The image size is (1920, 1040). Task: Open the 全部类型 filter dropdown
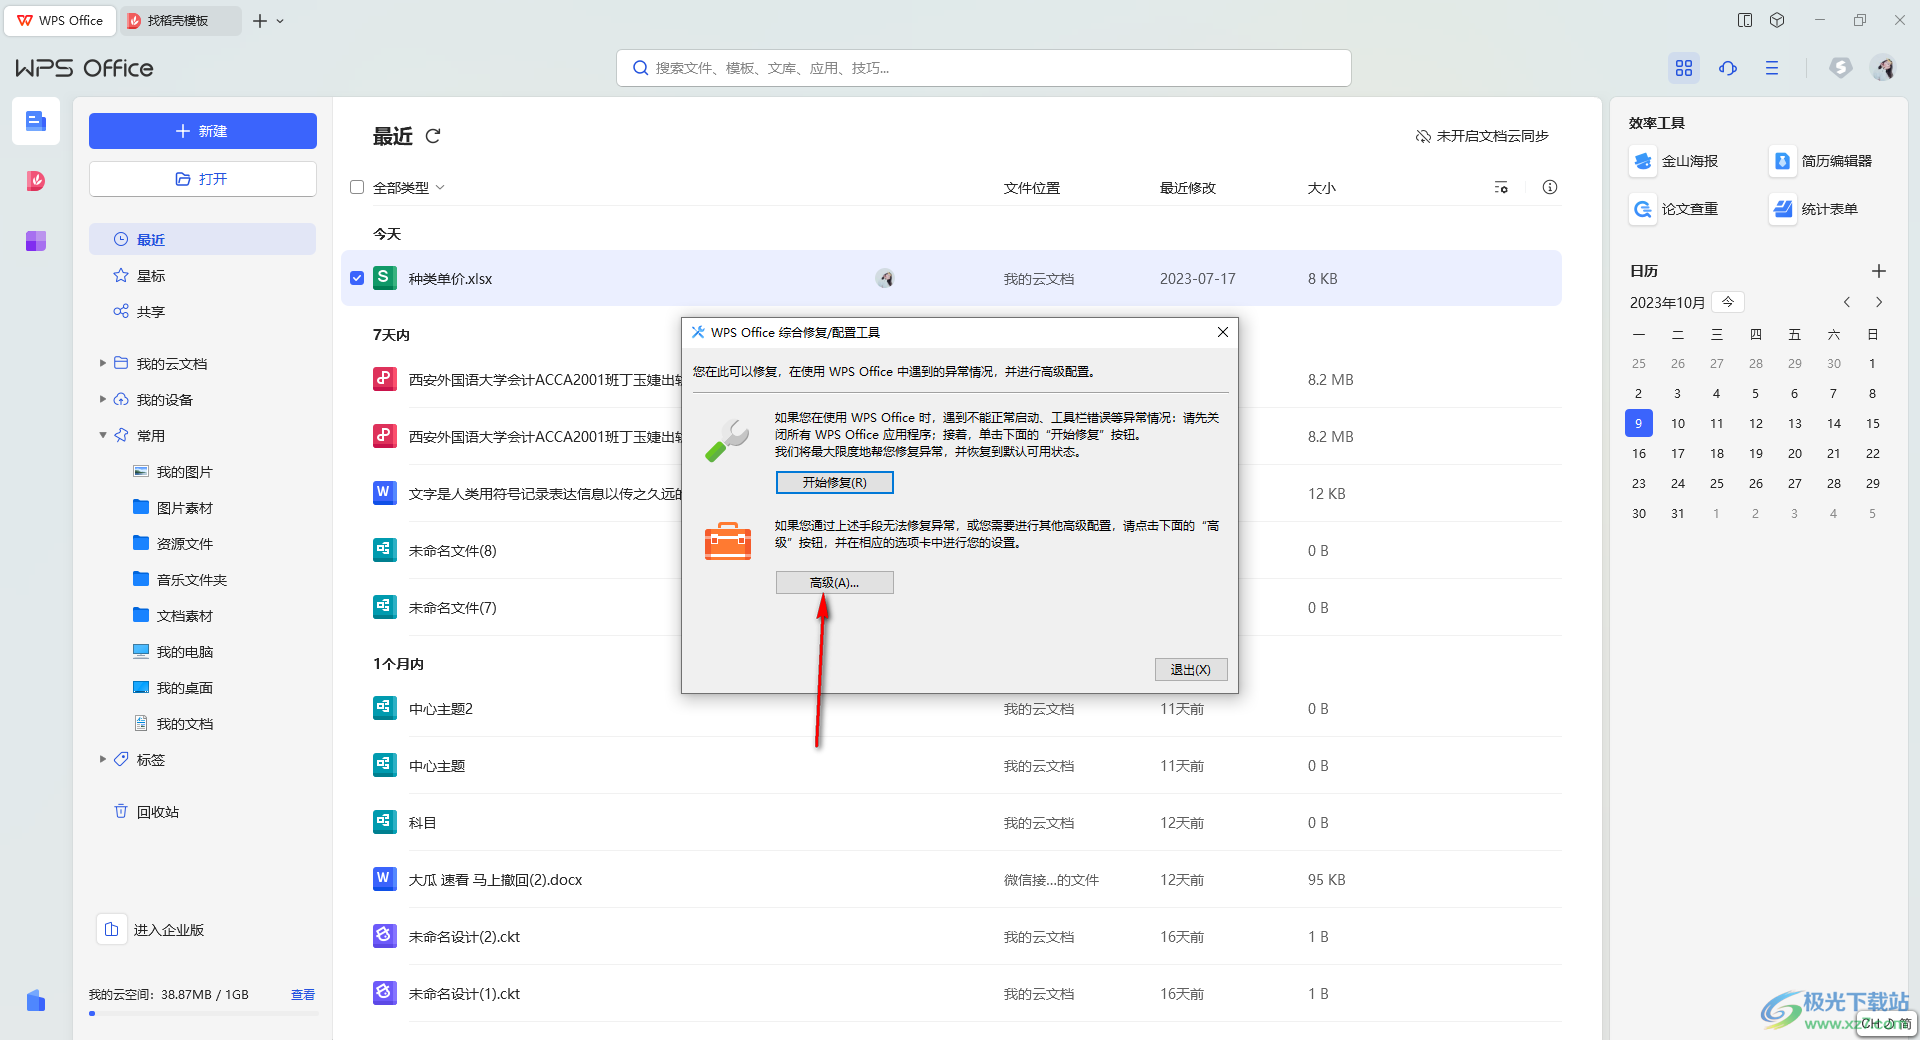(409, 188)
